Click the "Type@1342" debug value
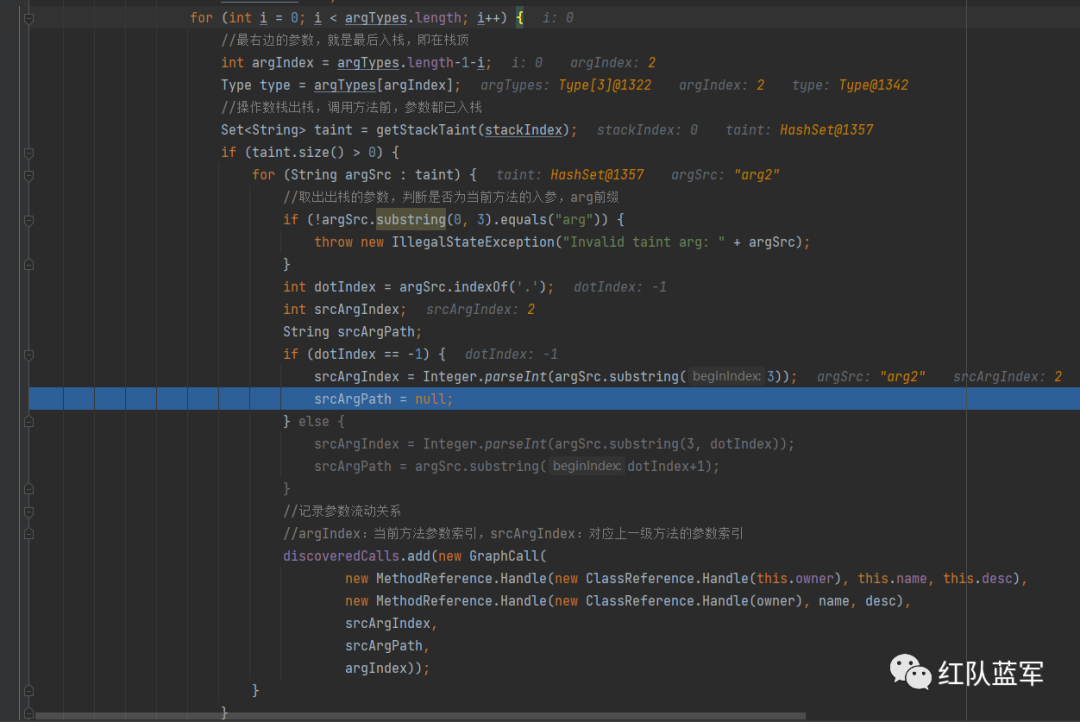Image resolution: width=1080 pixels, height=722 pixels. (873, 85)
